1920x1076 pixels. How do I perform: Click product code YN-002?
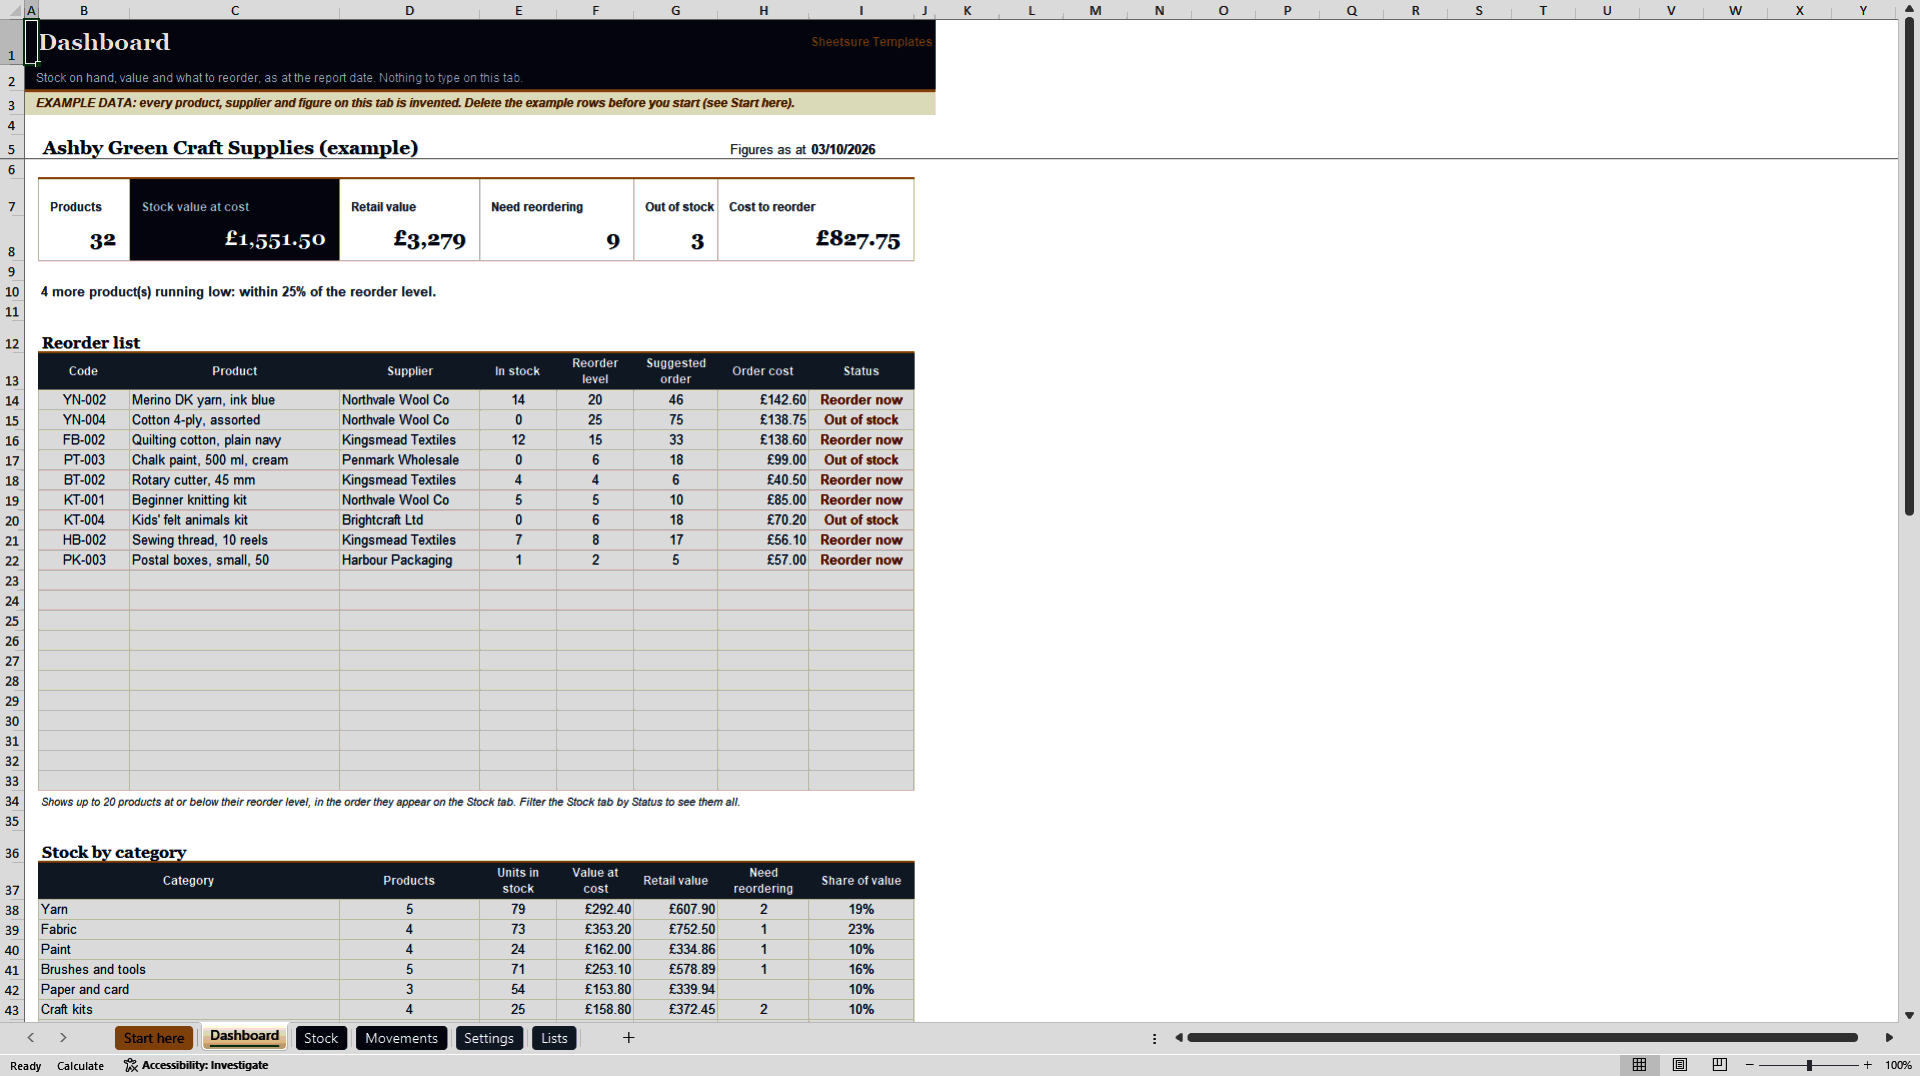[84, 400]
